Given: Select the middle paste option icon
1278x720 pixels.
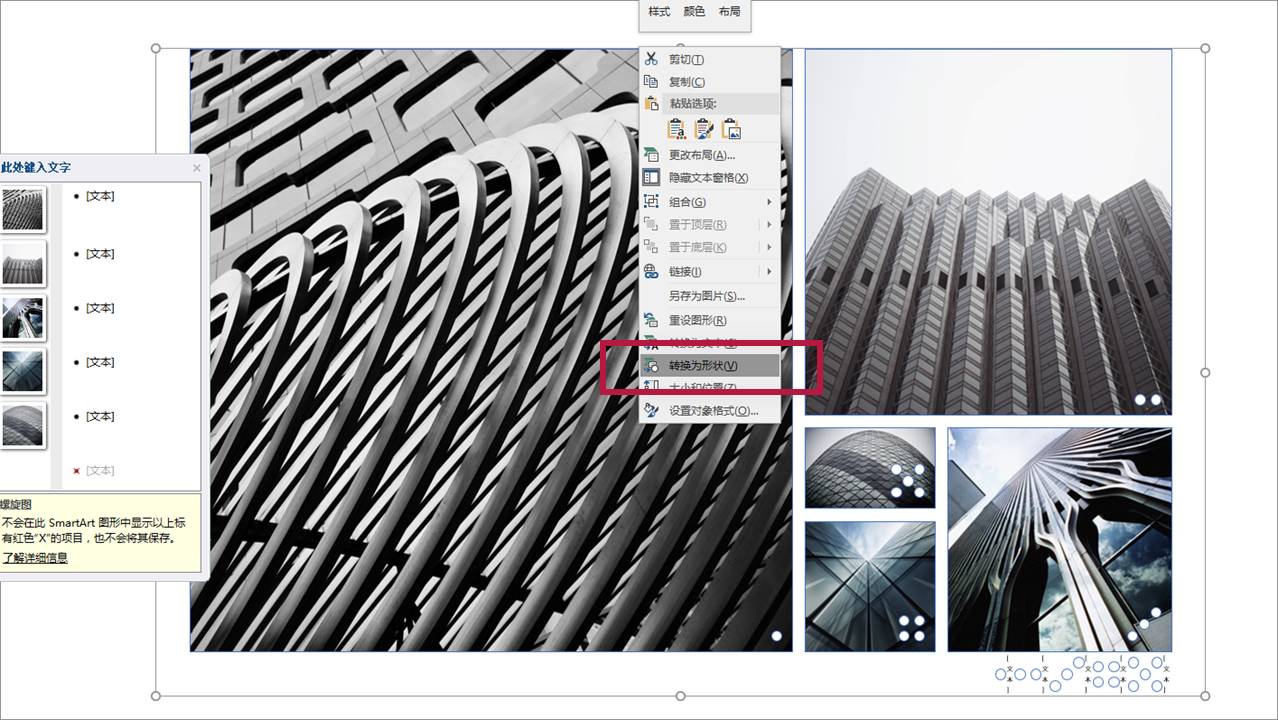Looking at the screenshot, I should [x=704, y=128].
